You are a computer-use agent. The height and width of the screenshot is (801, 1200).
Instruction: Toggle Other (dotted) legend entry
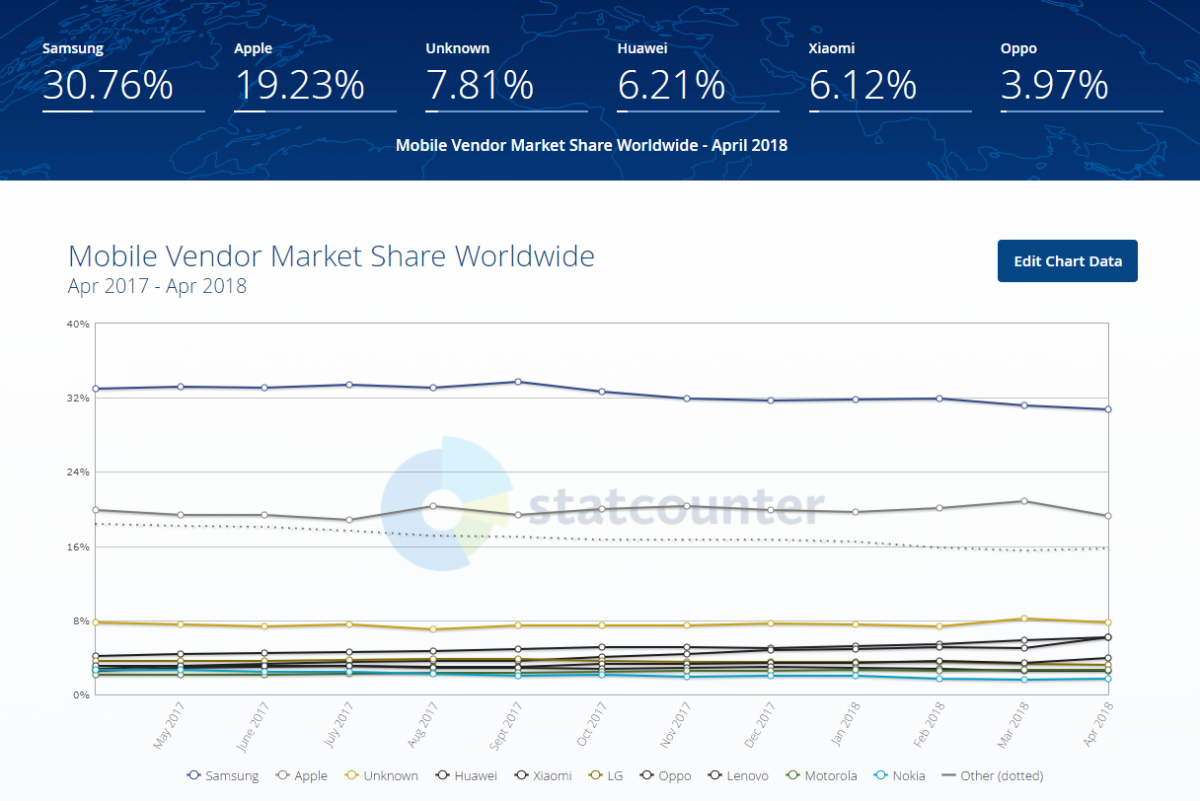tap(992, 775)
